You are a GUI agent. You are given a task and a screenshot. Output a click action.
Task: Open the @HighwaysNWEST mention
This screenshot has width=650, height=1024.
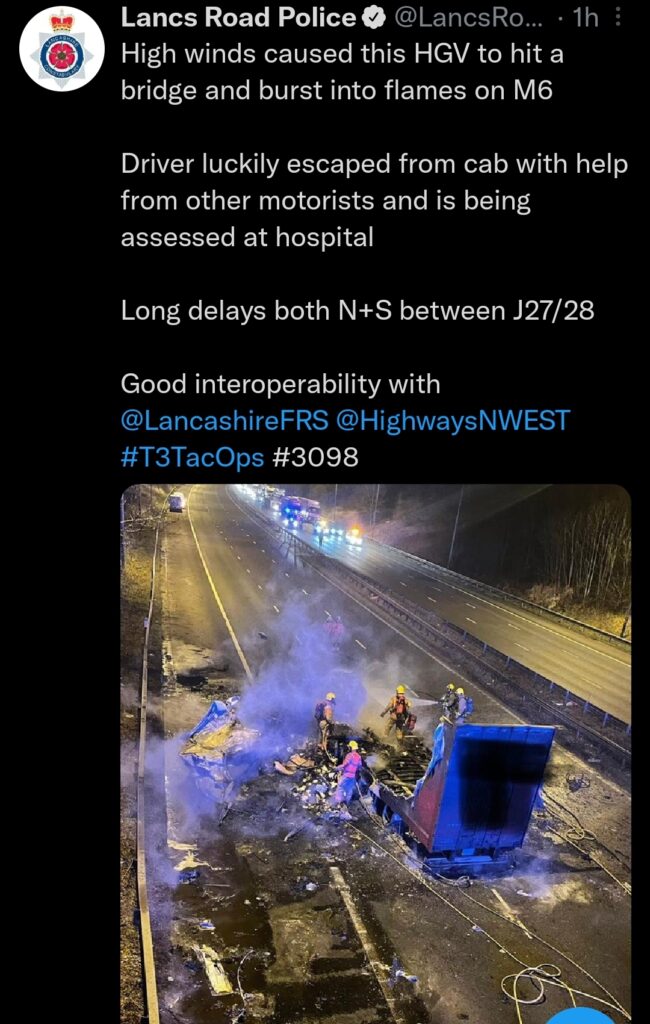pyautogui.click(x=453, y=421)
